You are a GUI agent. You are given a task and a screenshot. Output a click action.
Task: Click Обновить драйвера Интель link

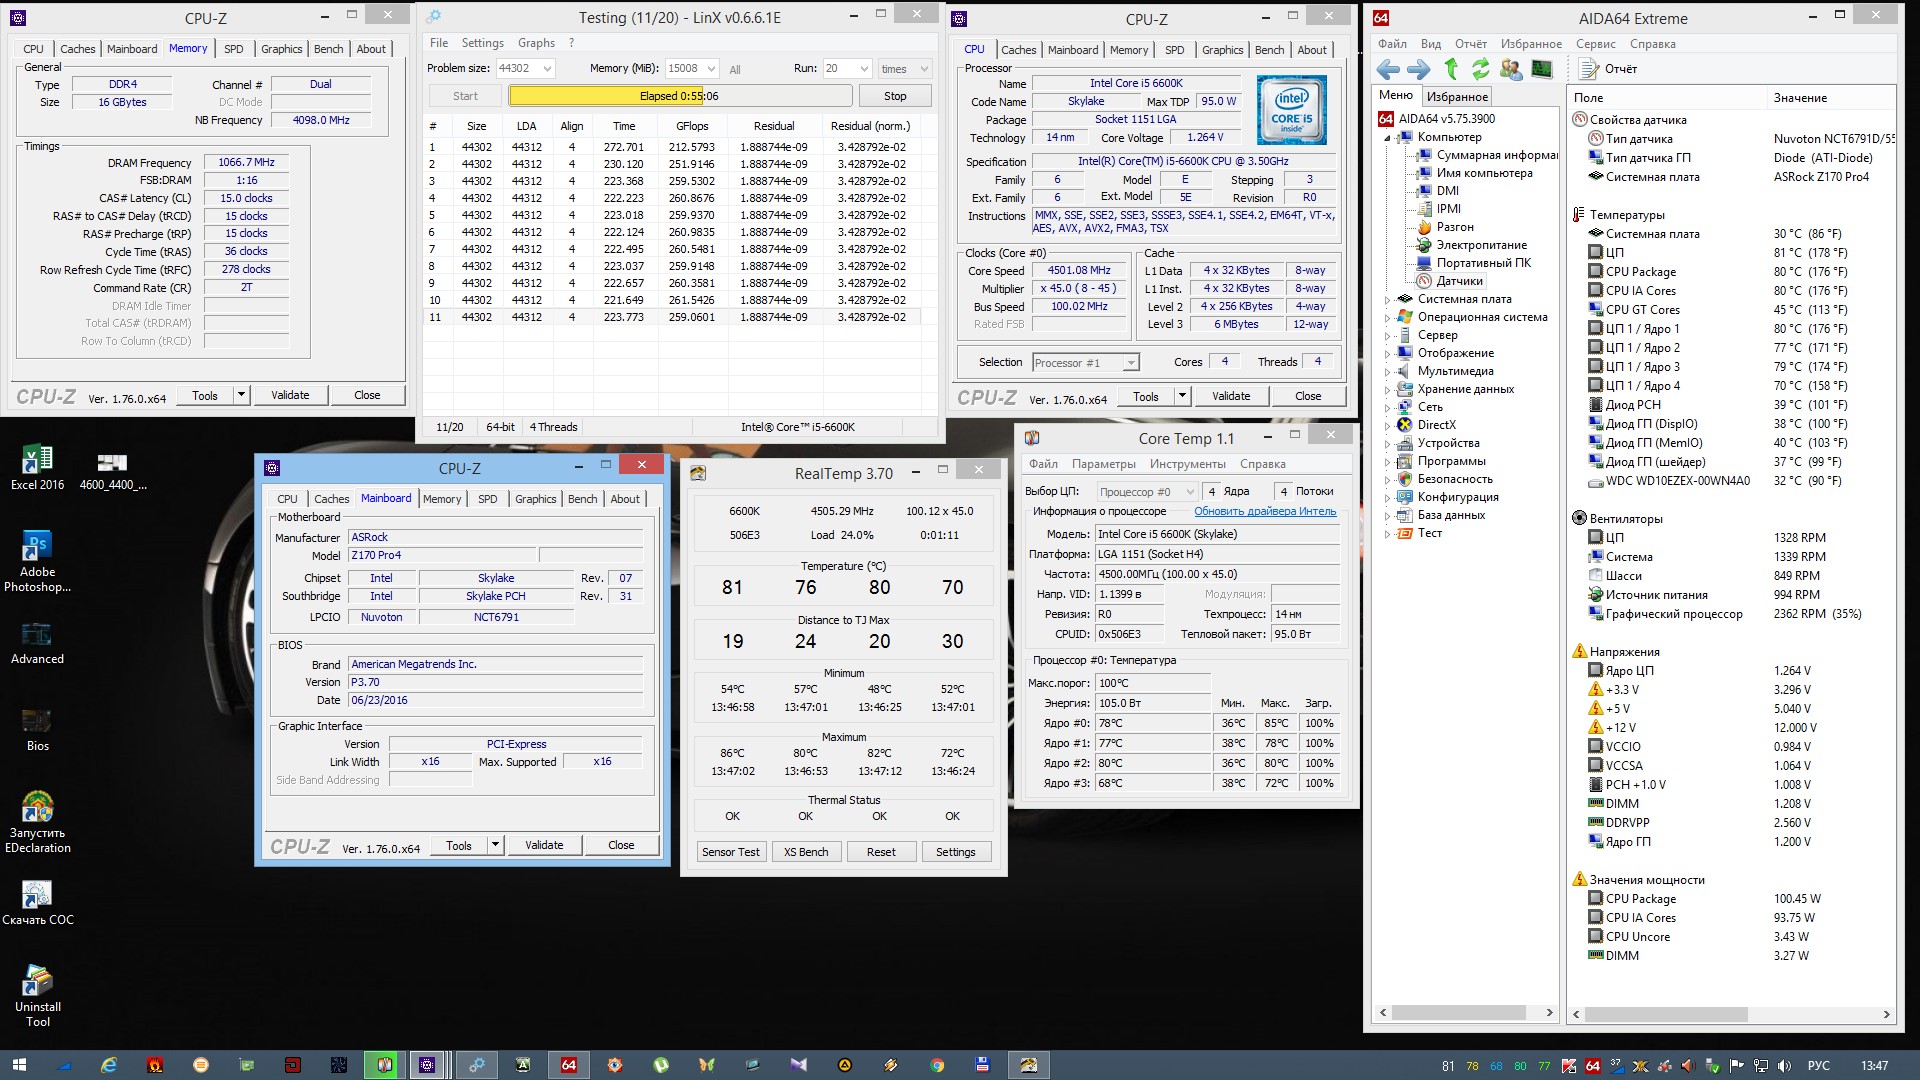tap(1264, 511)
